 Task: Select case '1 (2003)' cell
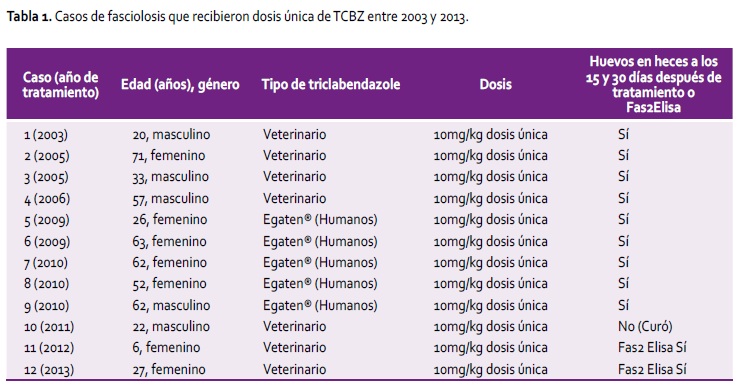(46, 135)
